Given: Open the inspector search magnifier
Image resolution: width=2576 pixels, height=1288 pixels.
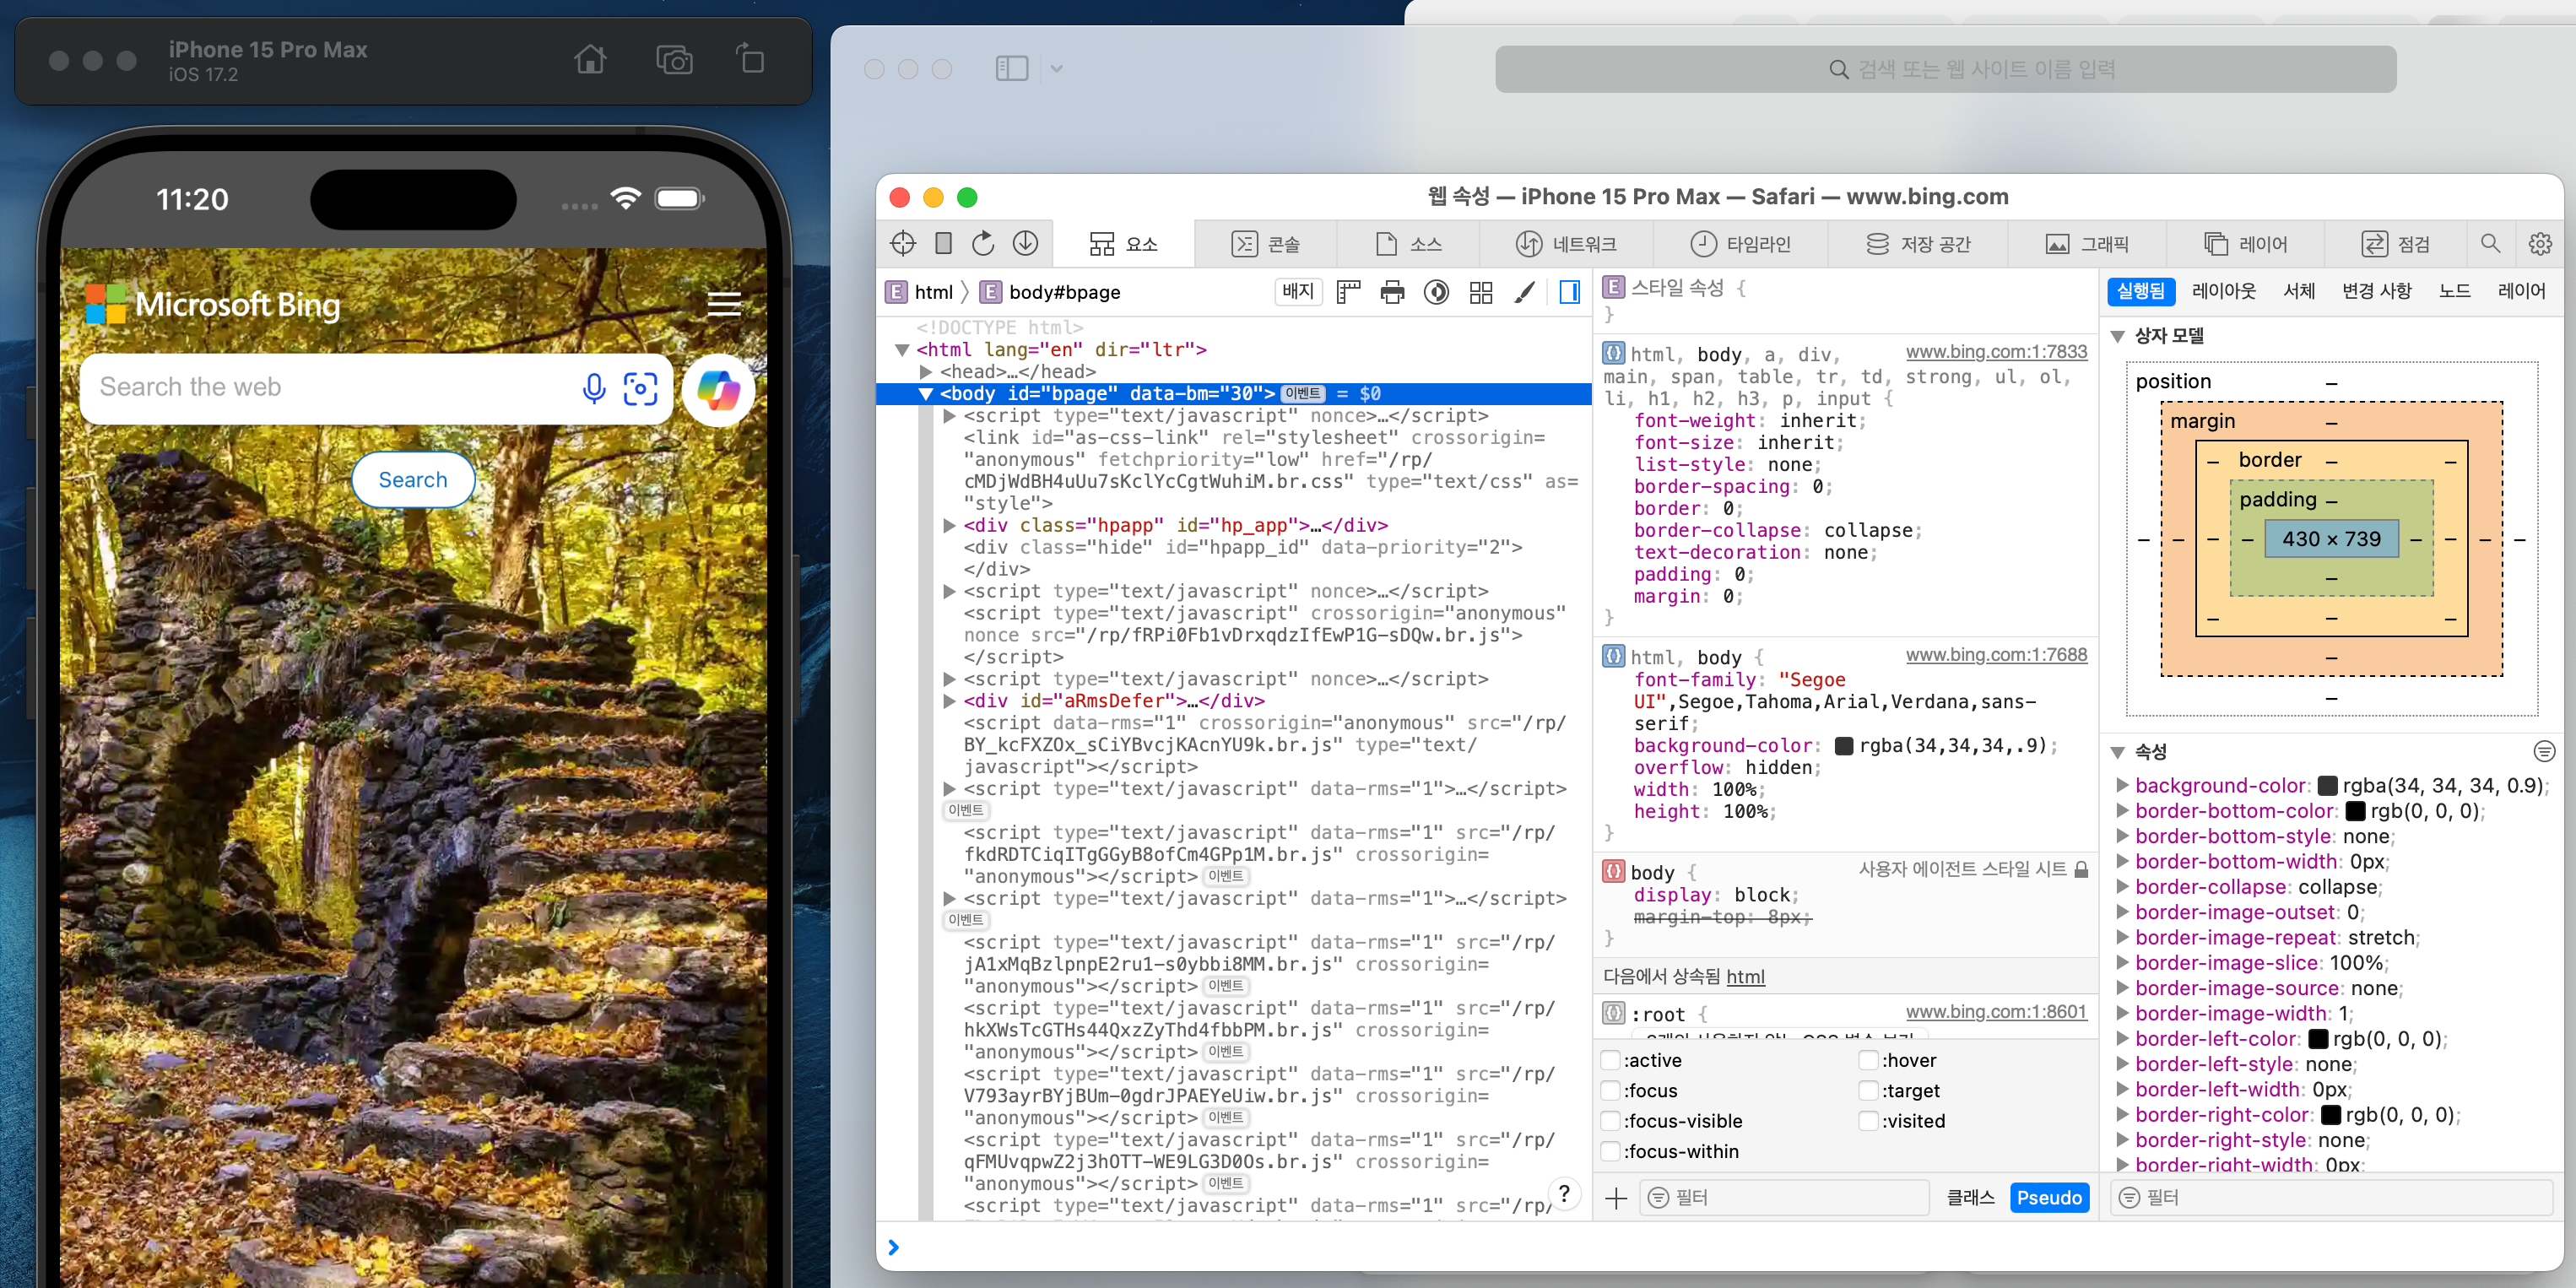Looking at the screenshot, I should (x=2490, y=243).
